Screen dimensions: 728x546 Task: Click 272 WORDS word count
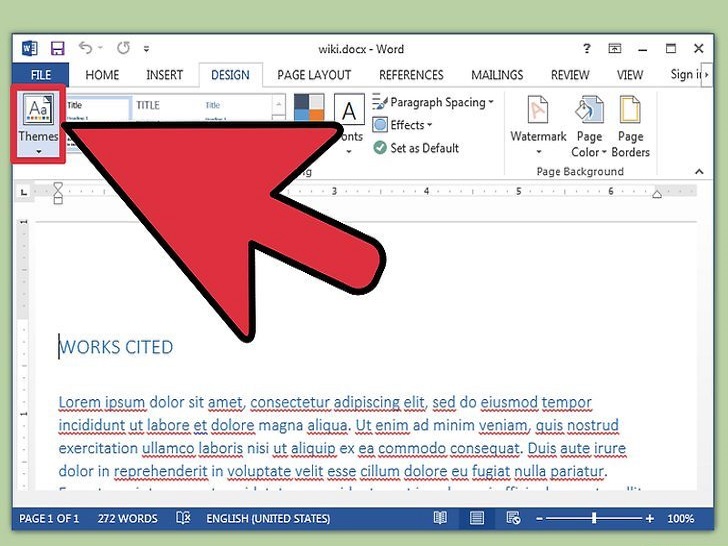pyautogui.click(x=128, y=519)
